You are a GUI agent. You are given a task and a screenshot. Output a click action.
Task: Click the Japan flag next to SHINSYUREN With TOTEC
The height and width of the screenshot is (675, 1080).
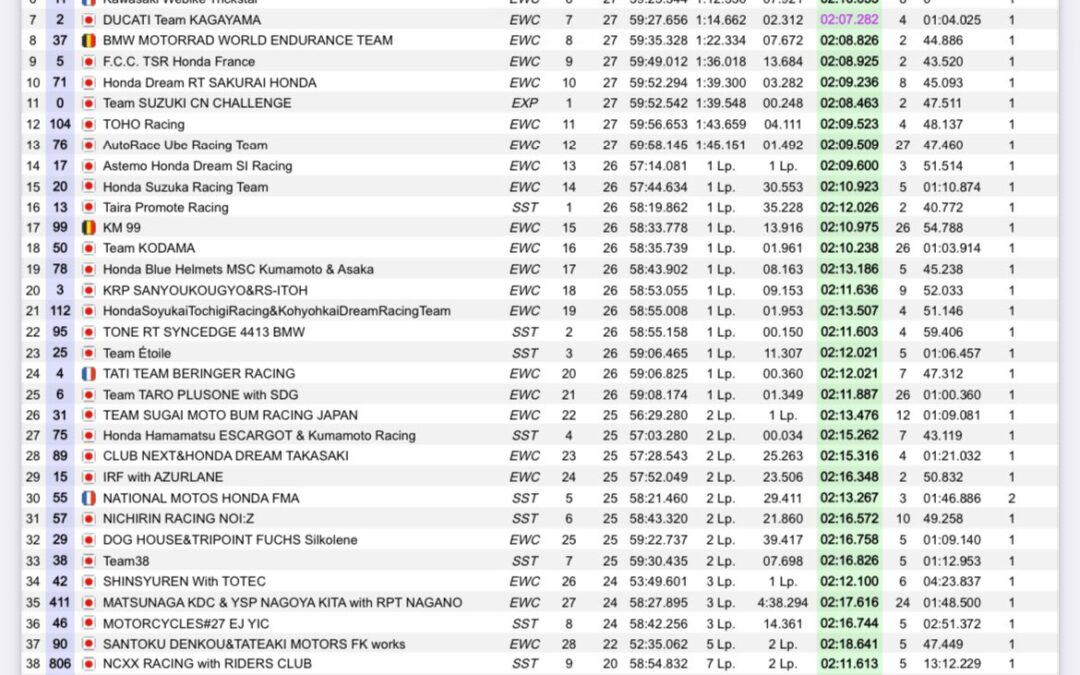88,581
